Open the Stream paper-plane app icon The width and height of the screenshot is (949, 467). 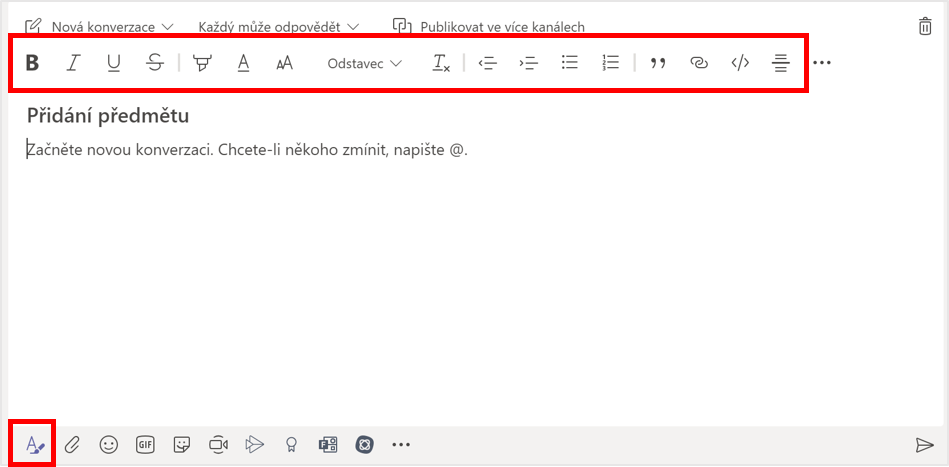pyautogui.click(x=255, y=445)
